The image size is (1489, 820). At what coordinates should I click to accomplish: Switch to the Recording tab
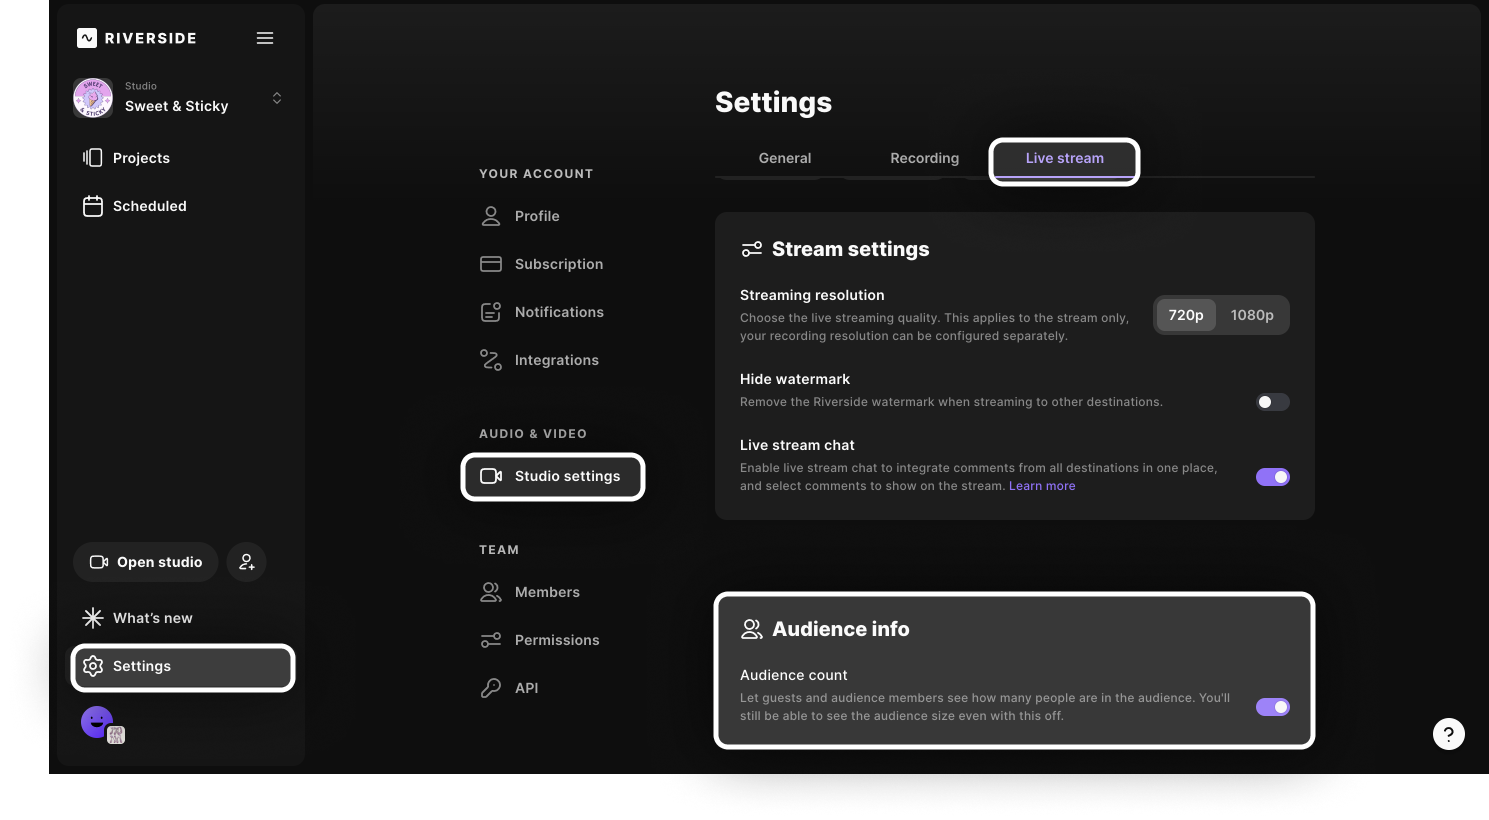pyautogui.click(x=924, y=158)
